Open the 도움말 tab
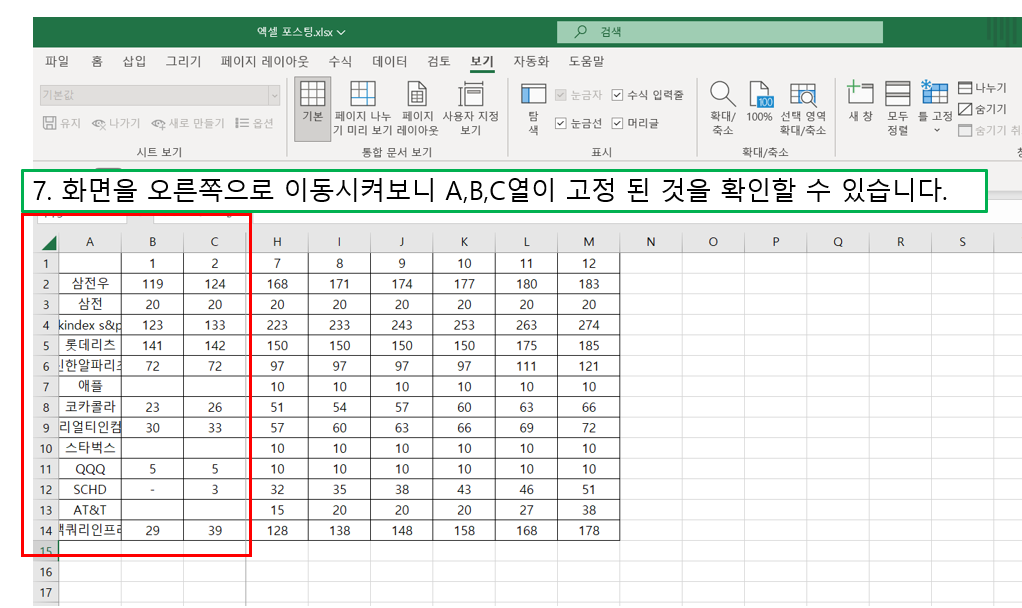1022x608 pixels. point(586,61)
